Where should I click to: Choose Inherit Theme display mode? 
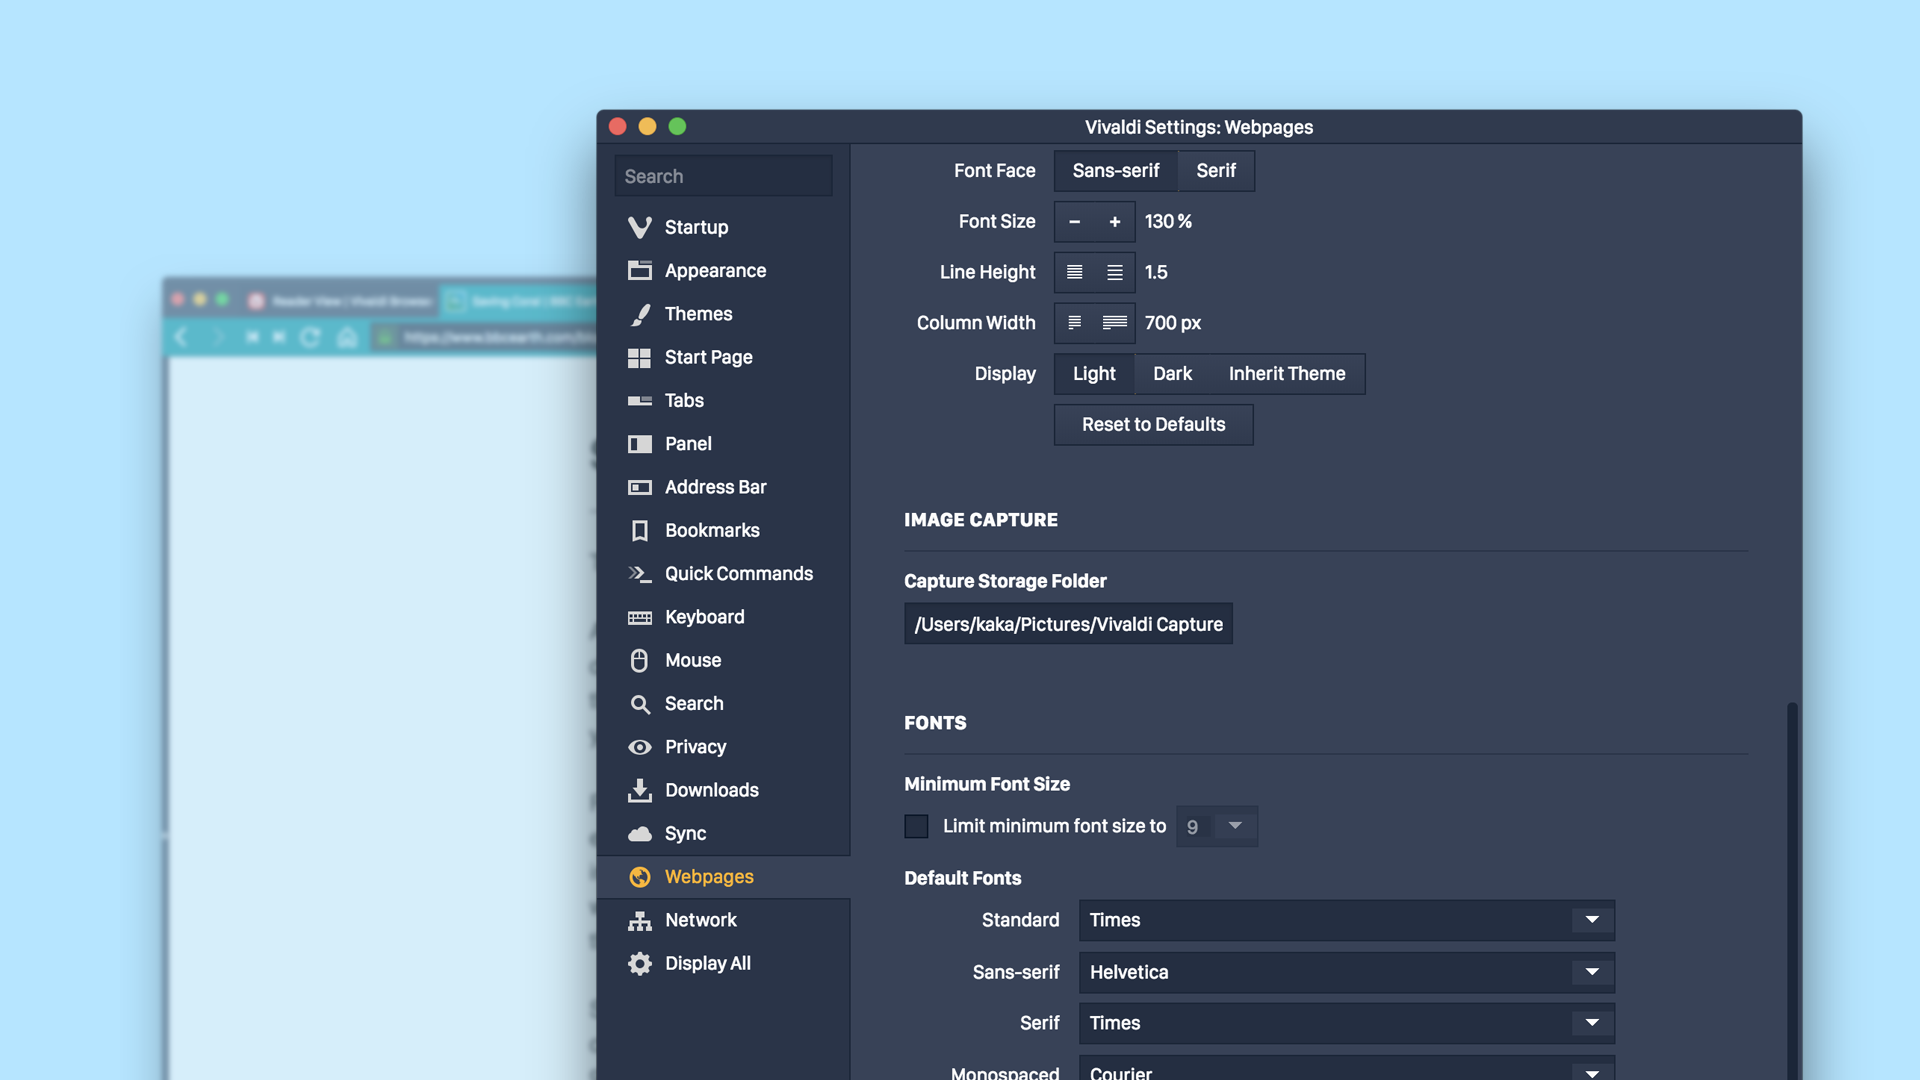click(1287, 374)
